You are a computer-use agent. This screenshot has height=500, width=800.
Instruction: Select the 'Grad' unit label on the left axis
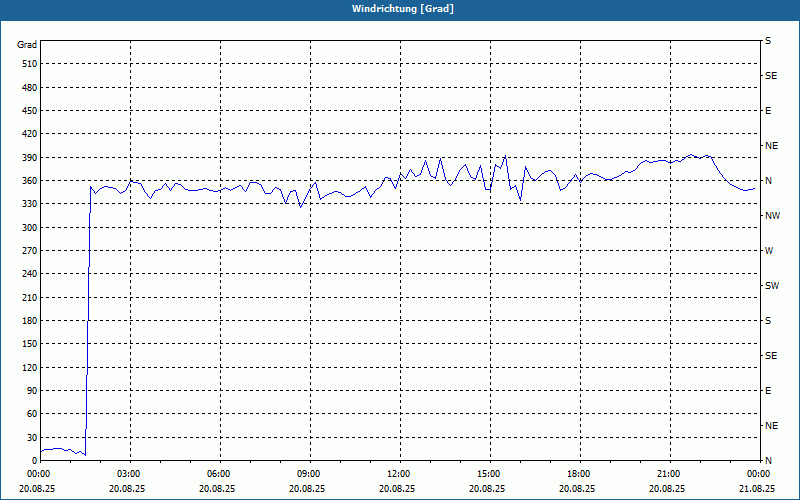click(x=27, y=45)
